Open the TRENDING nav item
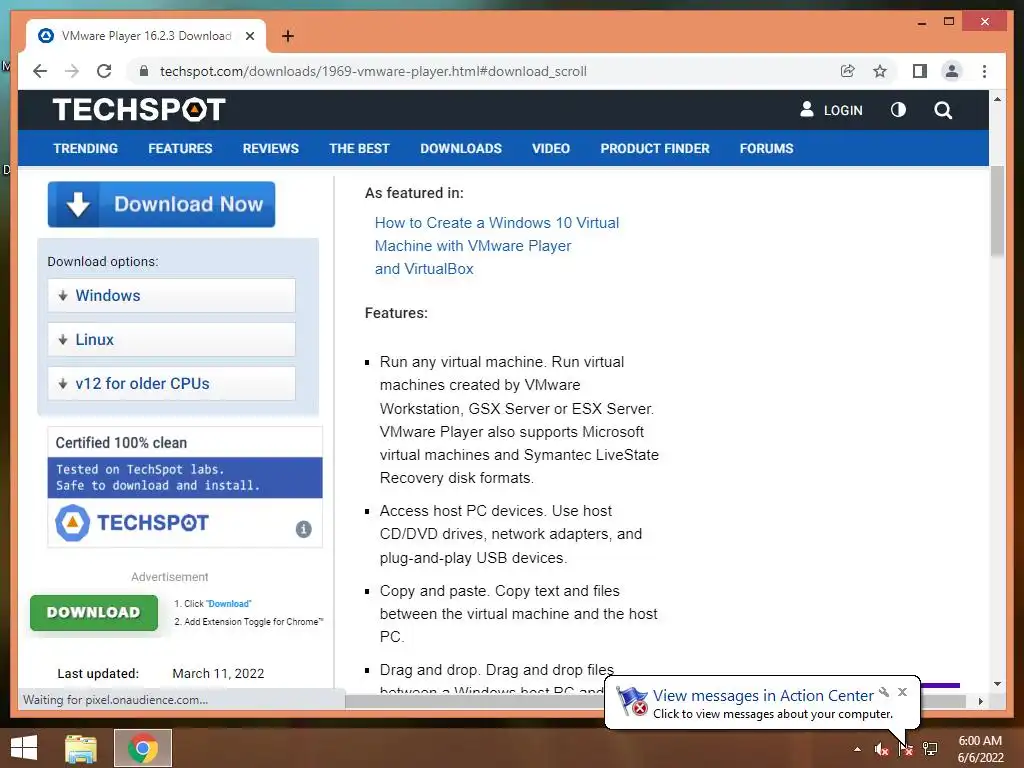This screenshot has width=1024, height=768. 86,148
